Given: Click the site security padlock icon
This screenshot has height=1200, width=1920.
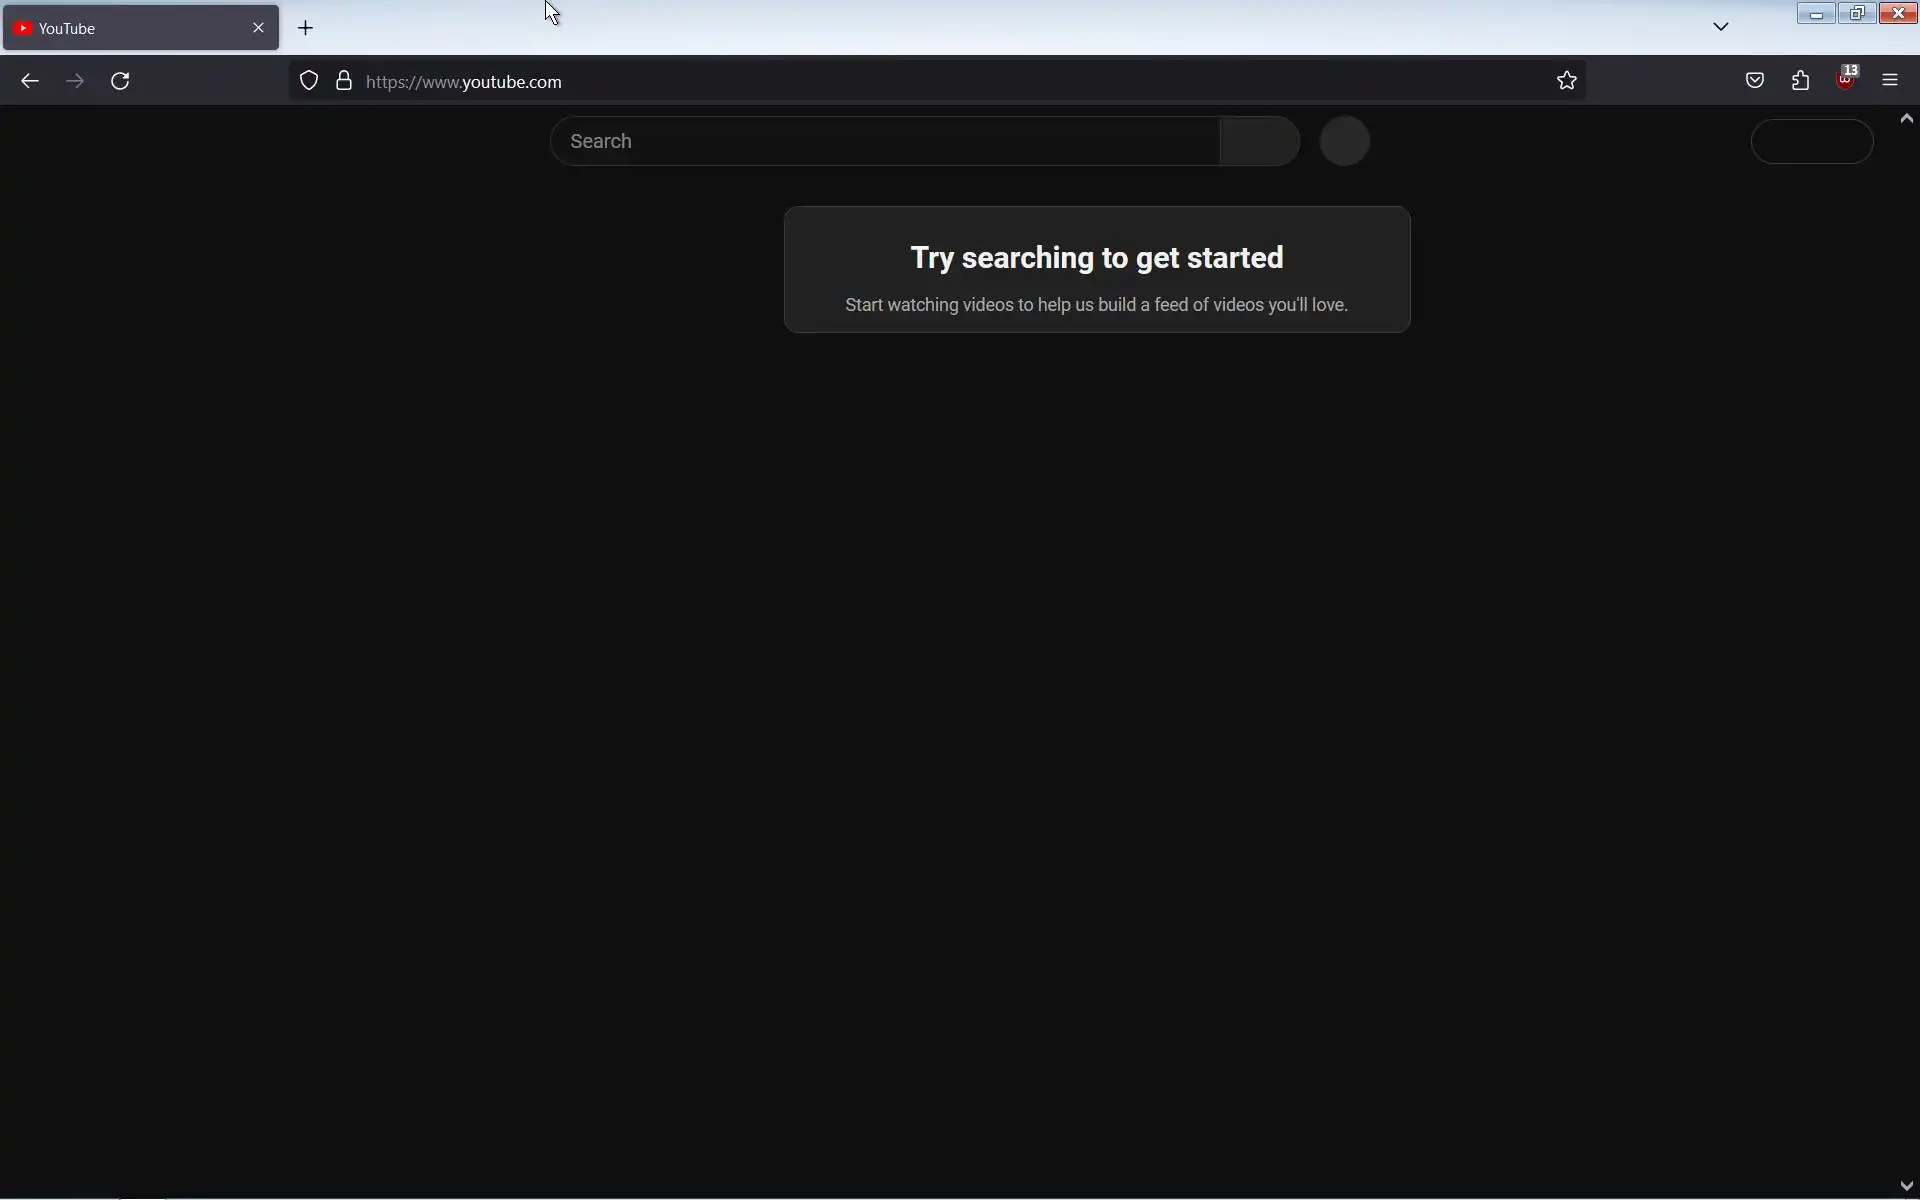Looking at the screenshot, I should [x=344, y=81].
